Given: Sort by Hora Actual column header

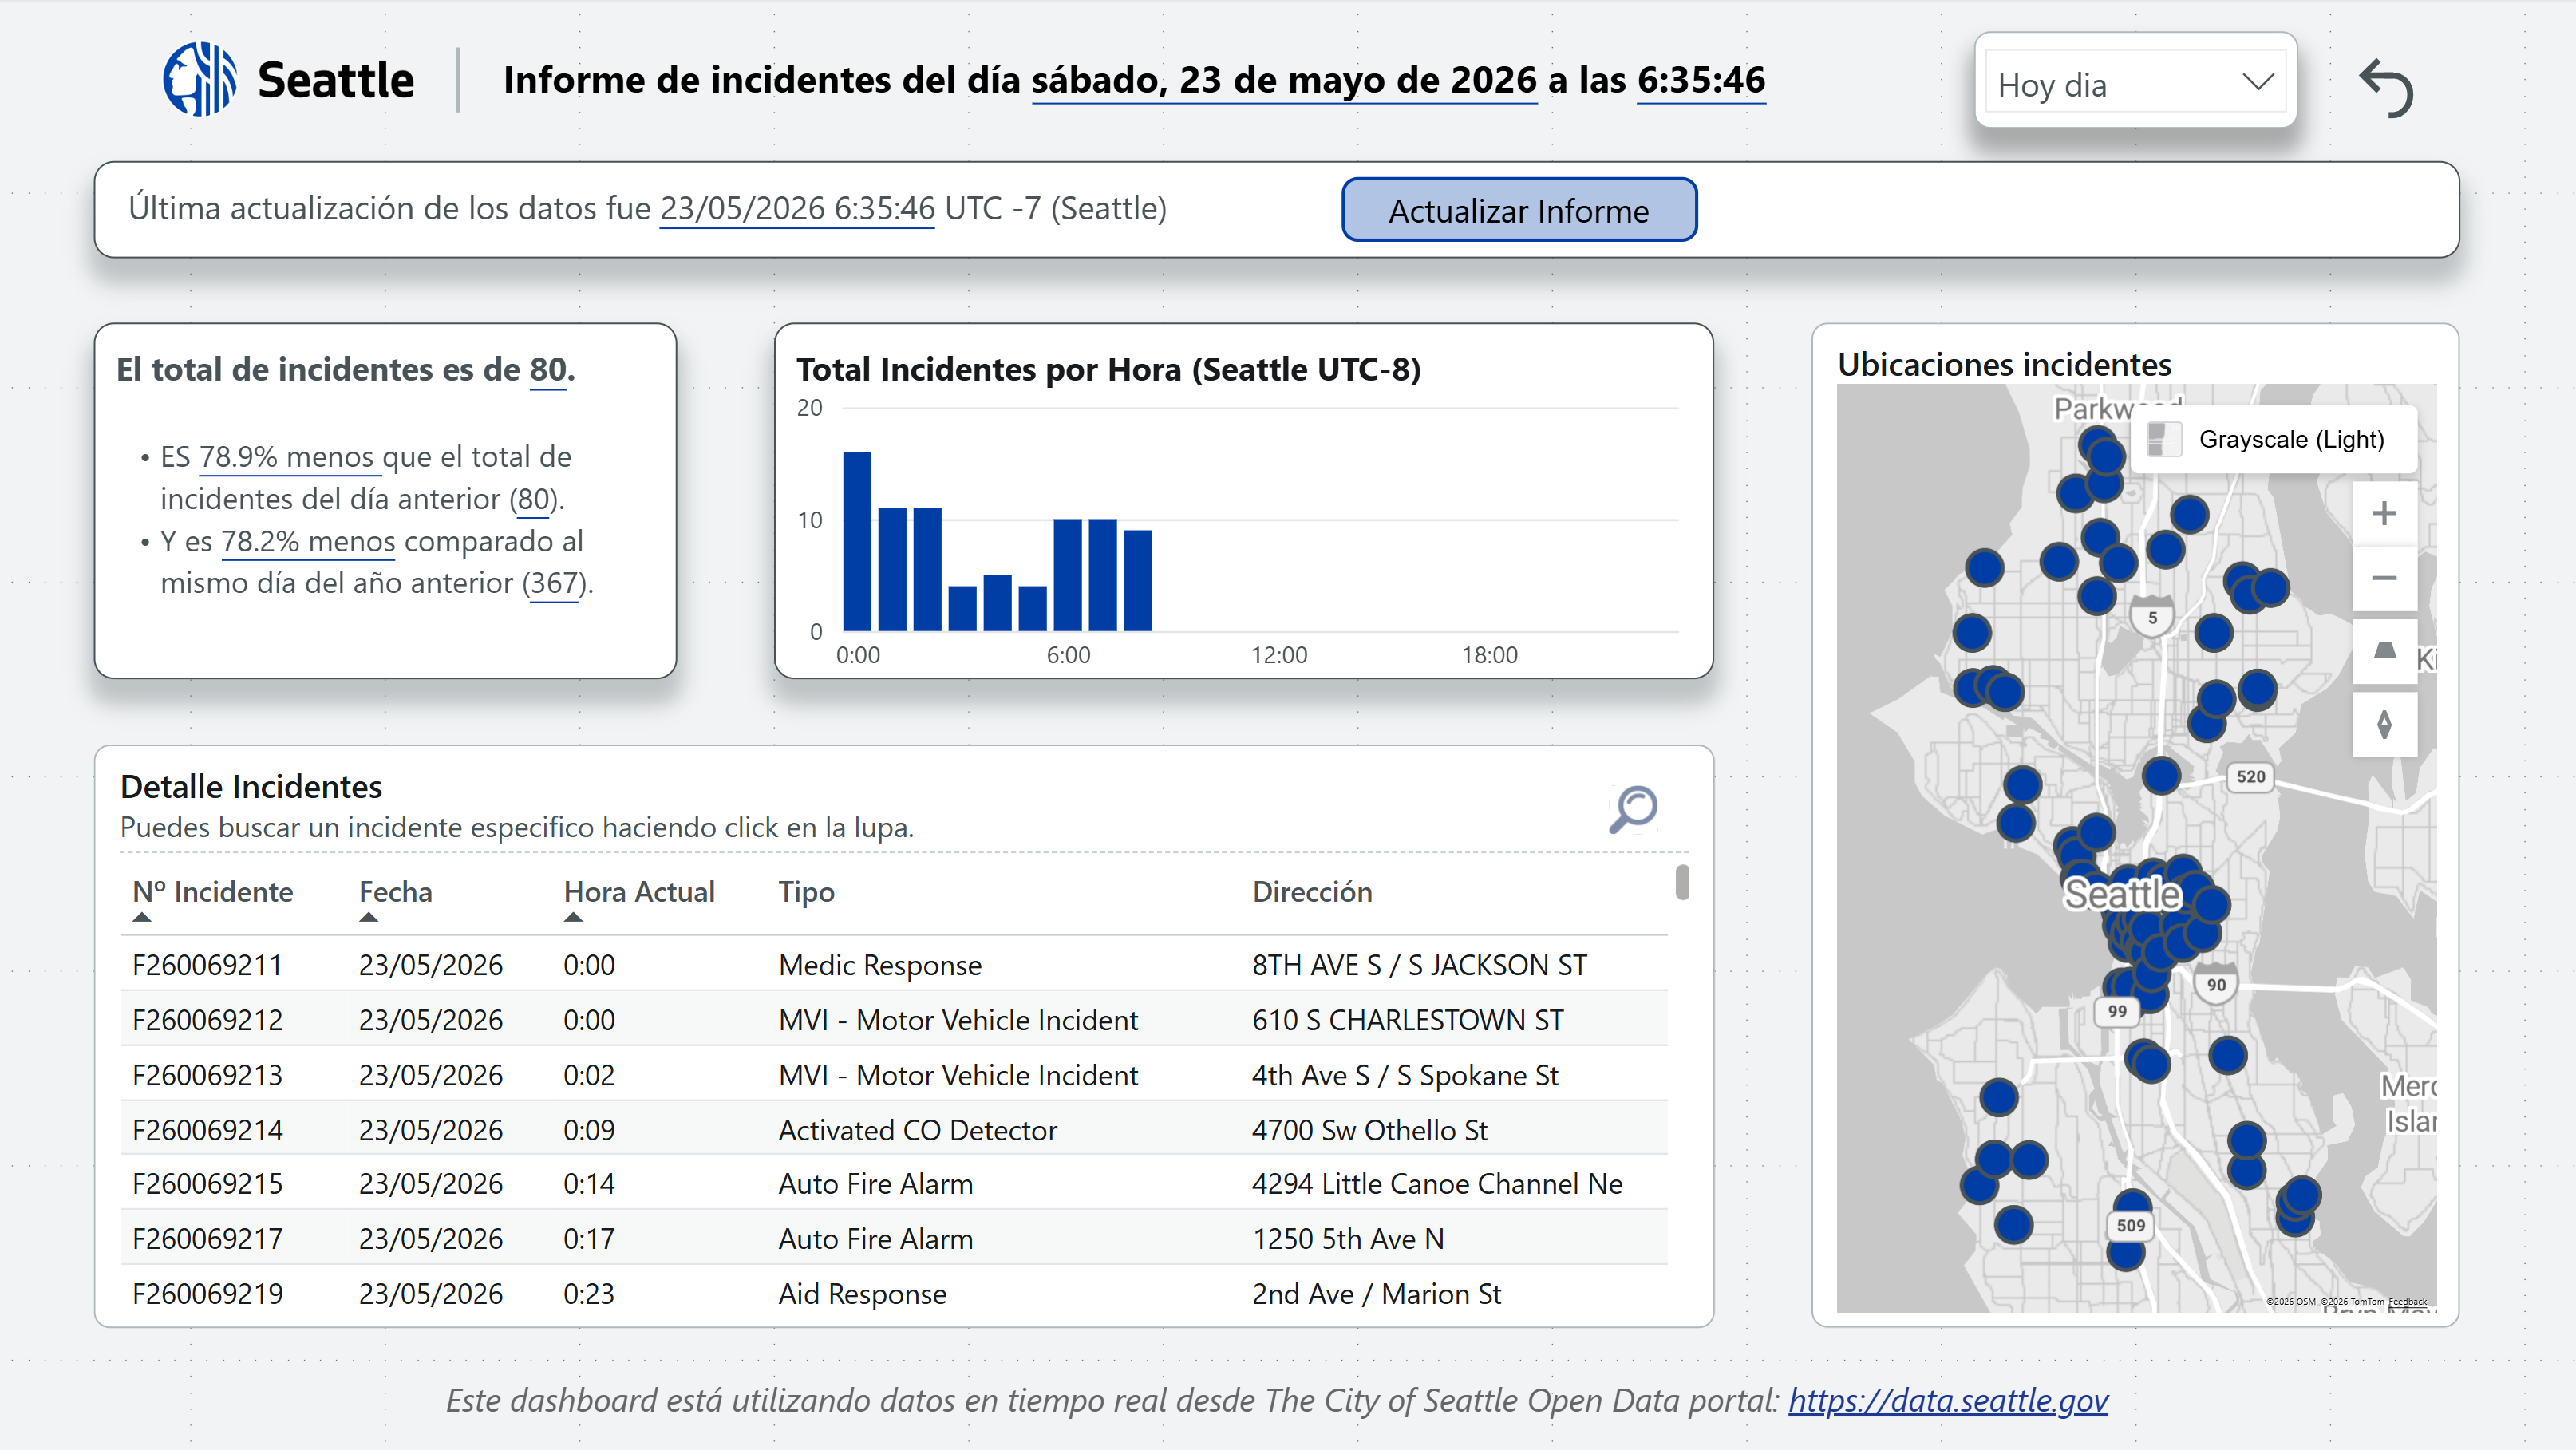Looking at the screenshot, I should point(639,892).
